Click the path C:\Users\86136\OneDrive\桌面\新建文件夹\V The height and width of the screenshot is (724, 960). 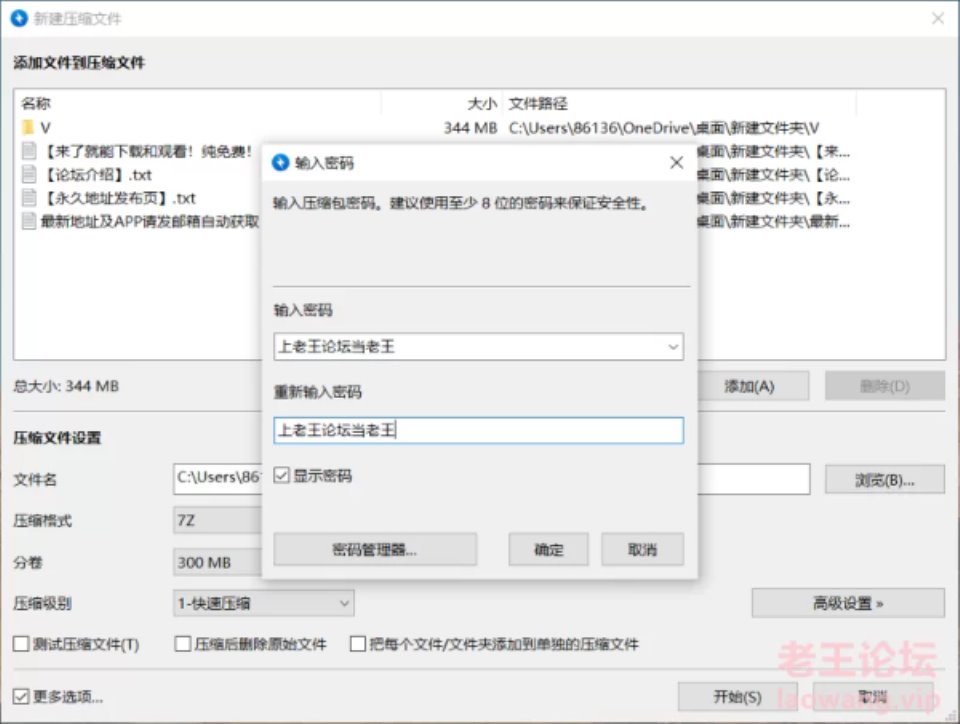coord(664,127)
